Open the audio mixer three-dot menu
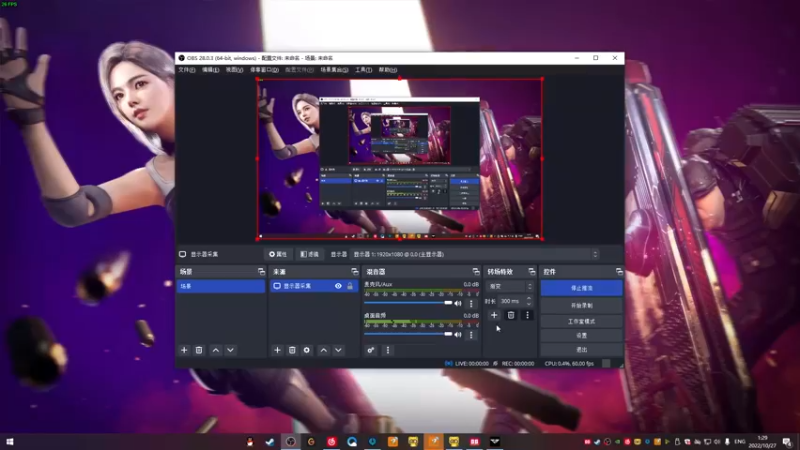Viewport: 800px width, 450px height. tap(388, 350)
